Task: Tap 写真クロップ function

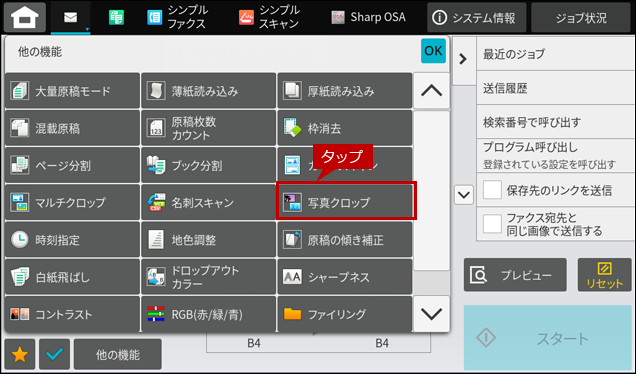Action: tap(346, 201)
